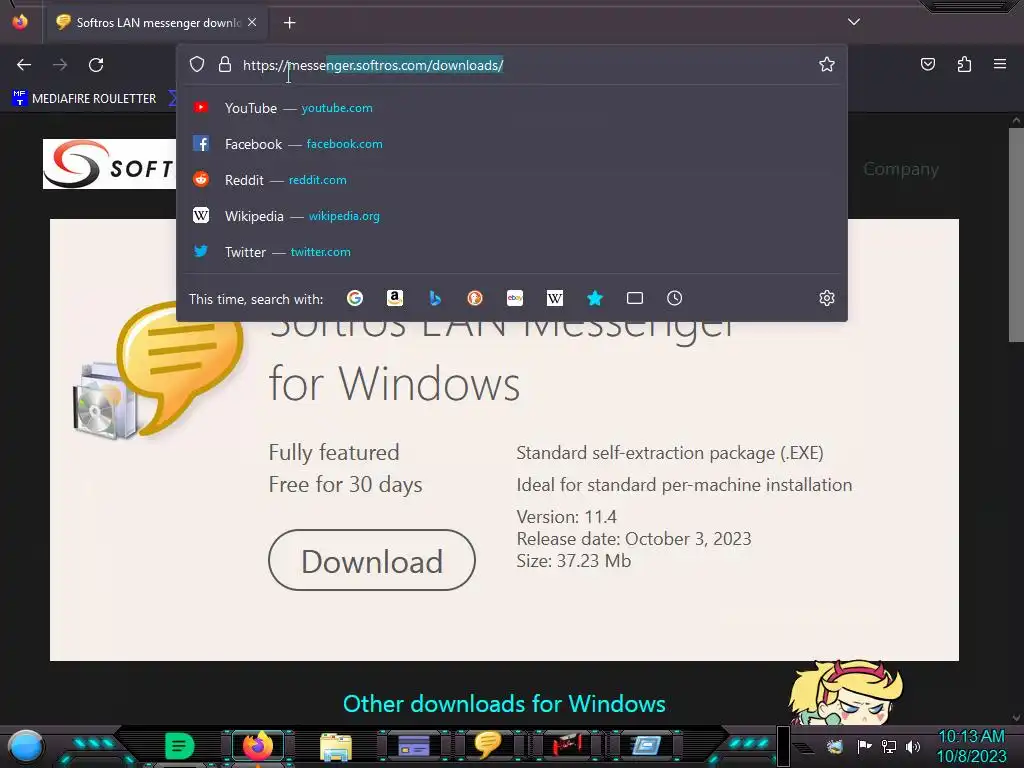Click the network tray icon
The image size is (1024, 768).
tap(889, 746)
